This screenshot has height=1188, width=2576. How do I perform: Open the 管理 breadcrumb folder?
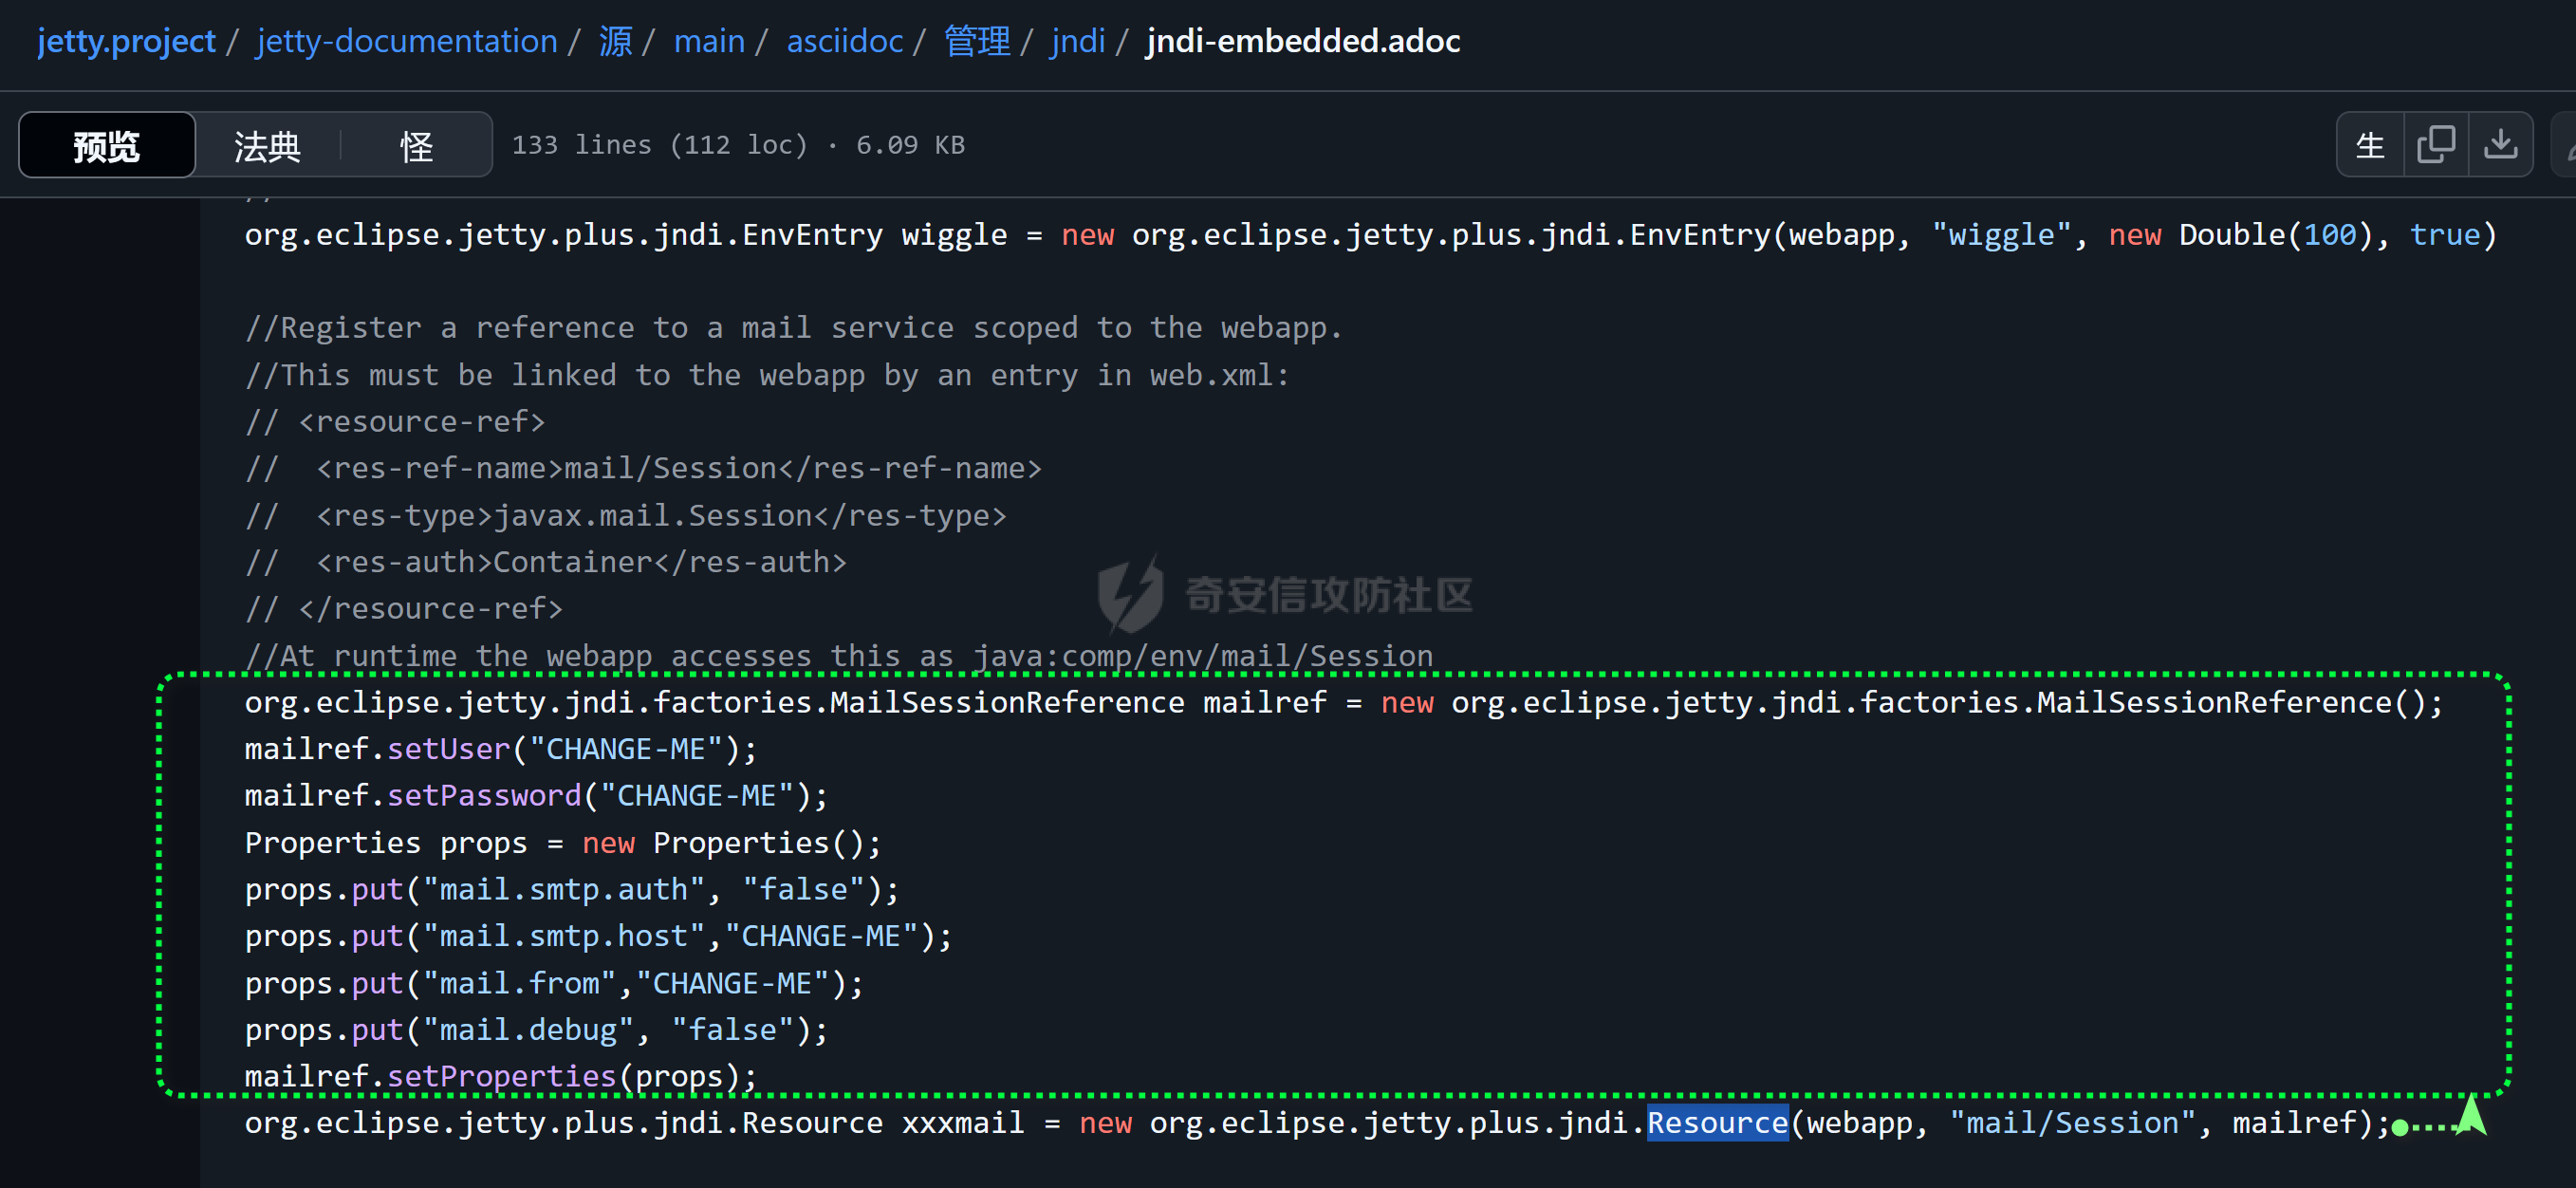[977, 41]
